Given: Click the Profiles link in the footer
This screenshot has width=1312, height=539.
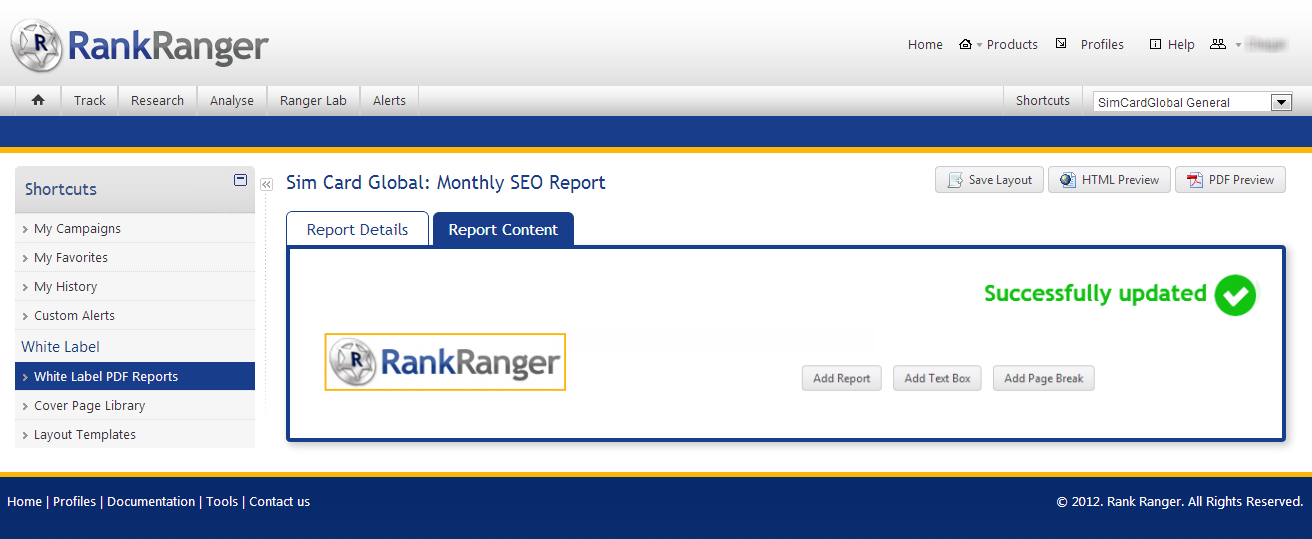Looking at the screenshot, I should tap(74, 502).
